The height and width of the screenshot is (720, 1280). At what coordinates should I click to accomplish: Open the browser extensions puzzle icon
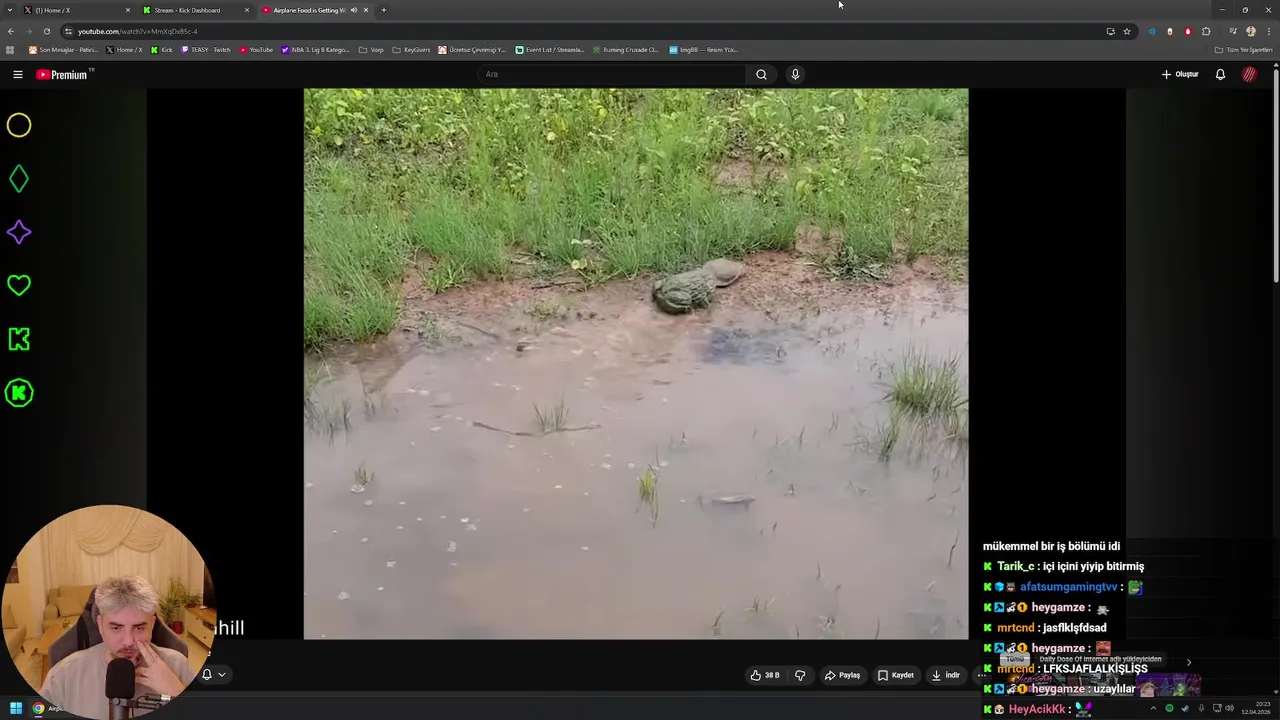pos(1206,31)
